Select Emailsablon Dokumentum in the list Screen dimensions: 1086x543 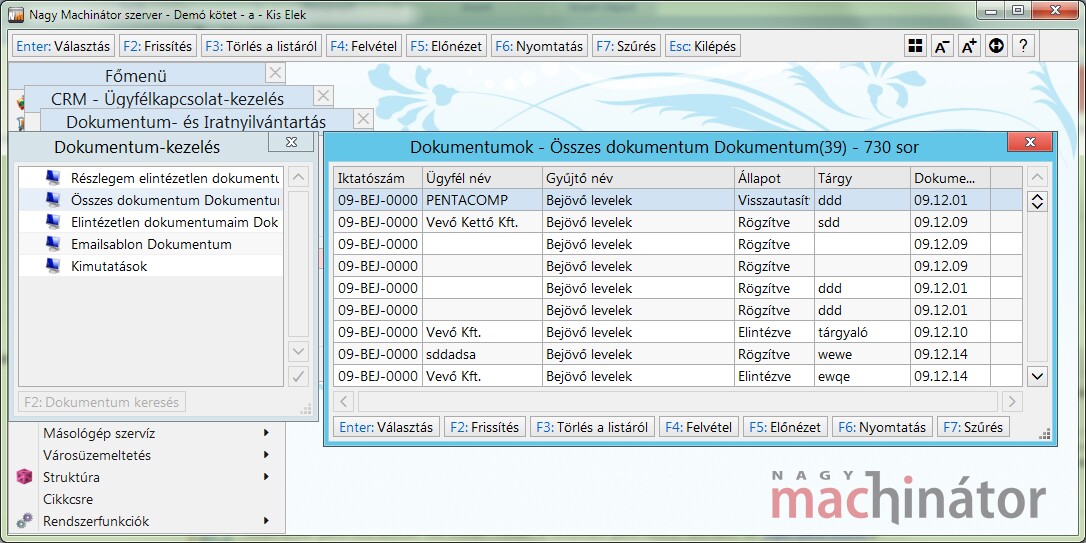click(x=150, y=244)
